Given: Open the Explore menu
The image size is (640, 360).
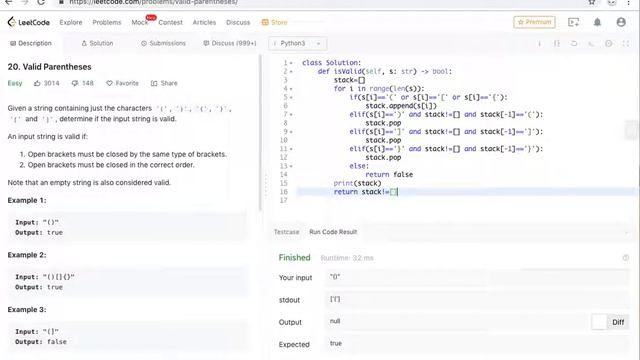Looking at the screenshot, I should pyautogui.click(x=71, y=22).
